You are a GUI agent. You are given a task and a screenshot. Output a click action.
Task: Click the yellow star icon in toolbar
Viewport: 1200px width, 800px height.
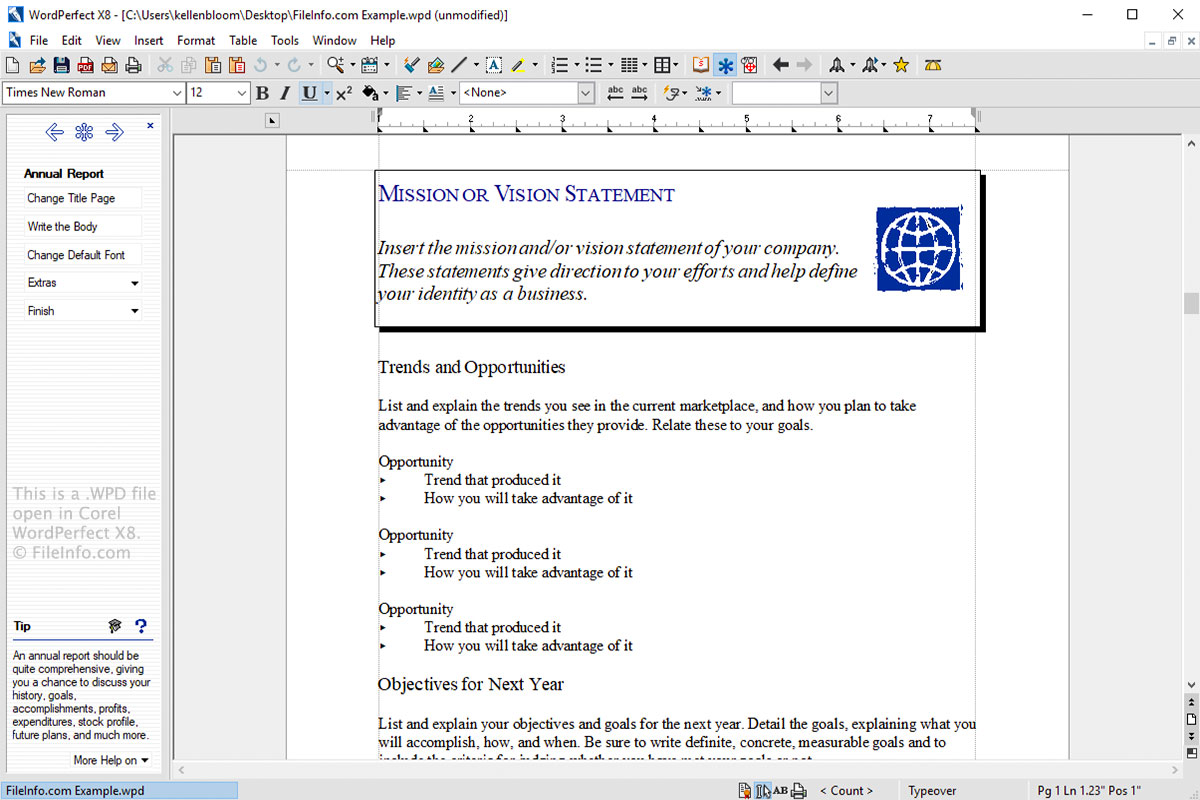point(901,66)
